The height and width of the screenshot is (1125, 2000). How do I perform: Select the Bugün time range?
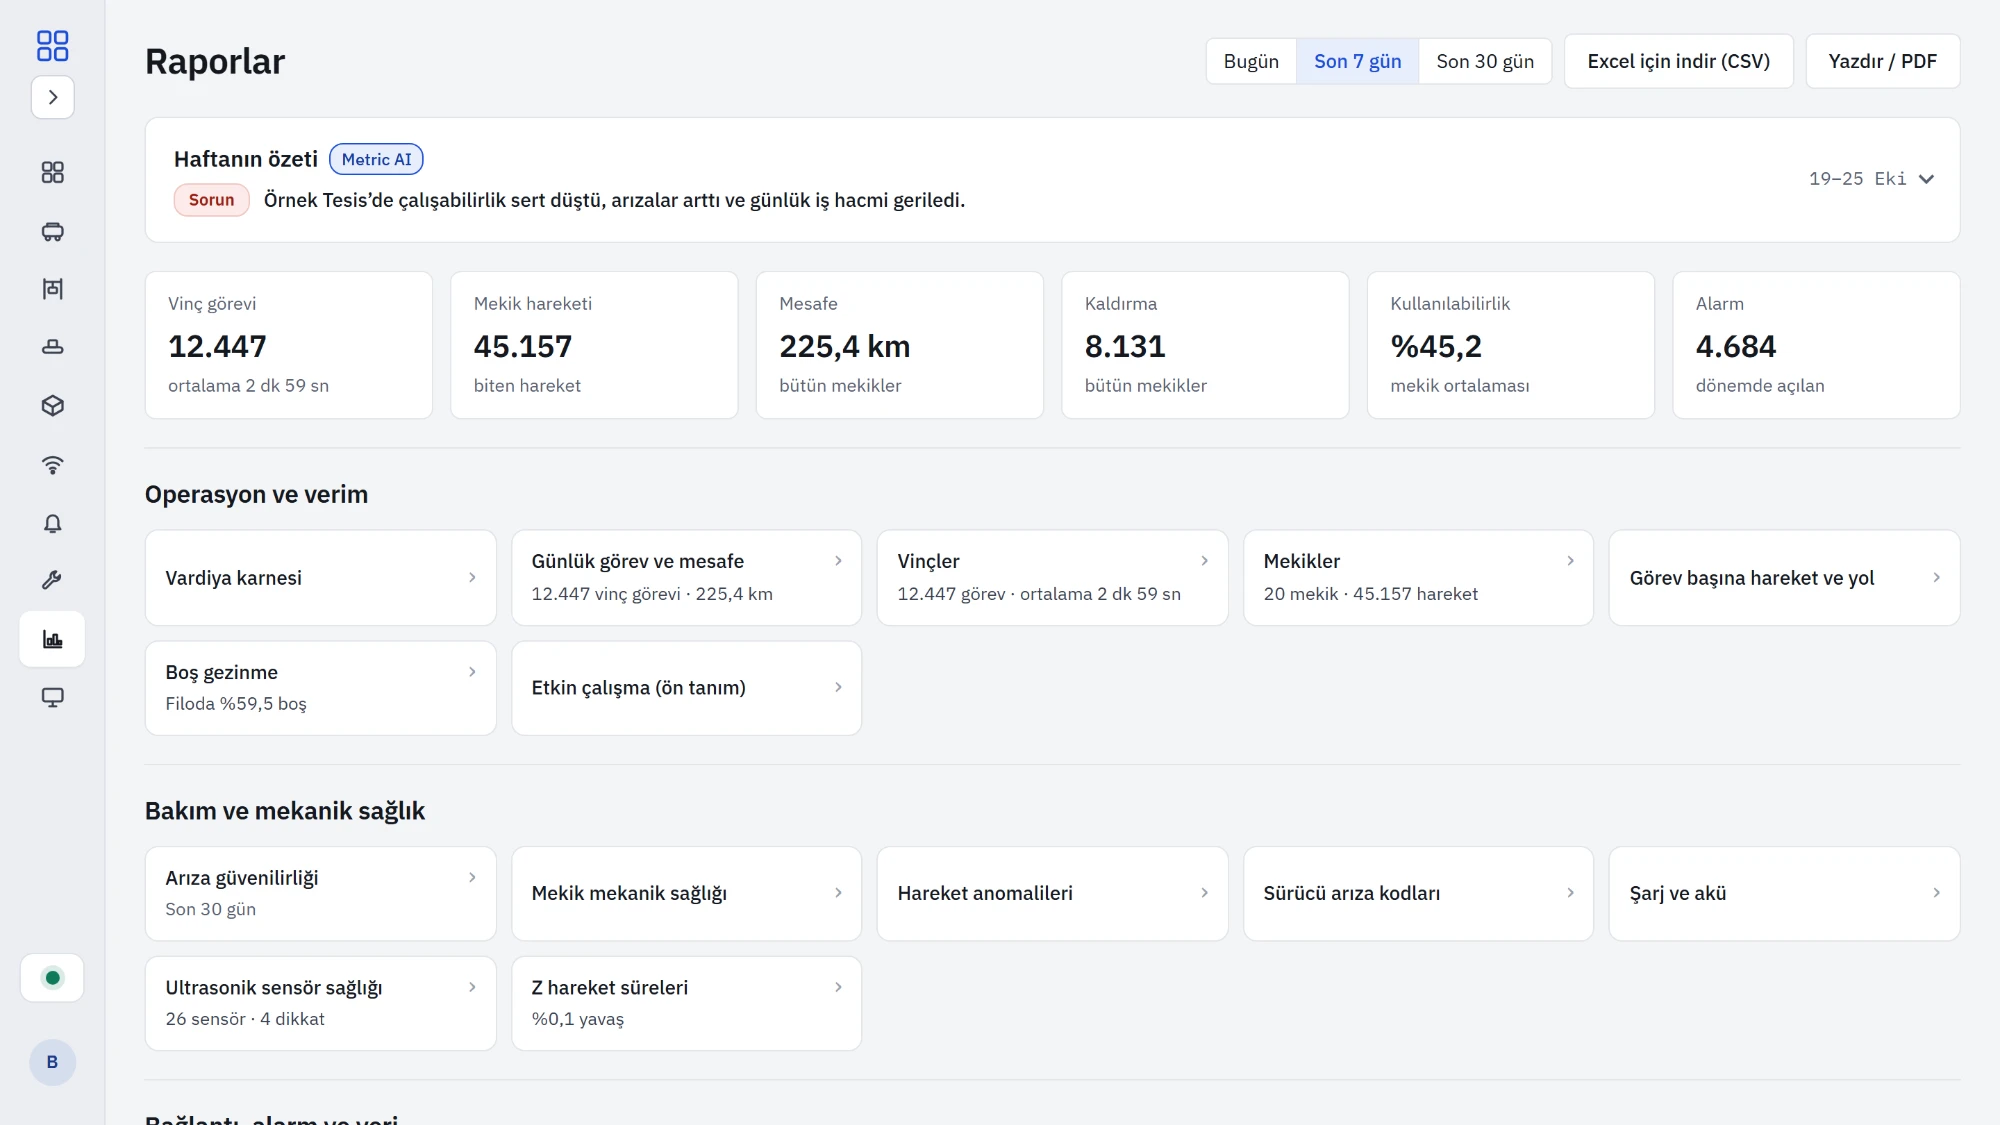click(x=1251, y=61)
